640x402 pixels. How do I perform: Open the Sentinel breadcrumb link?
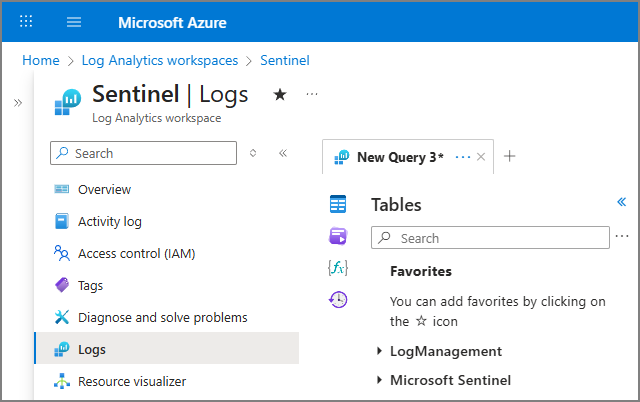coord(285,60)
